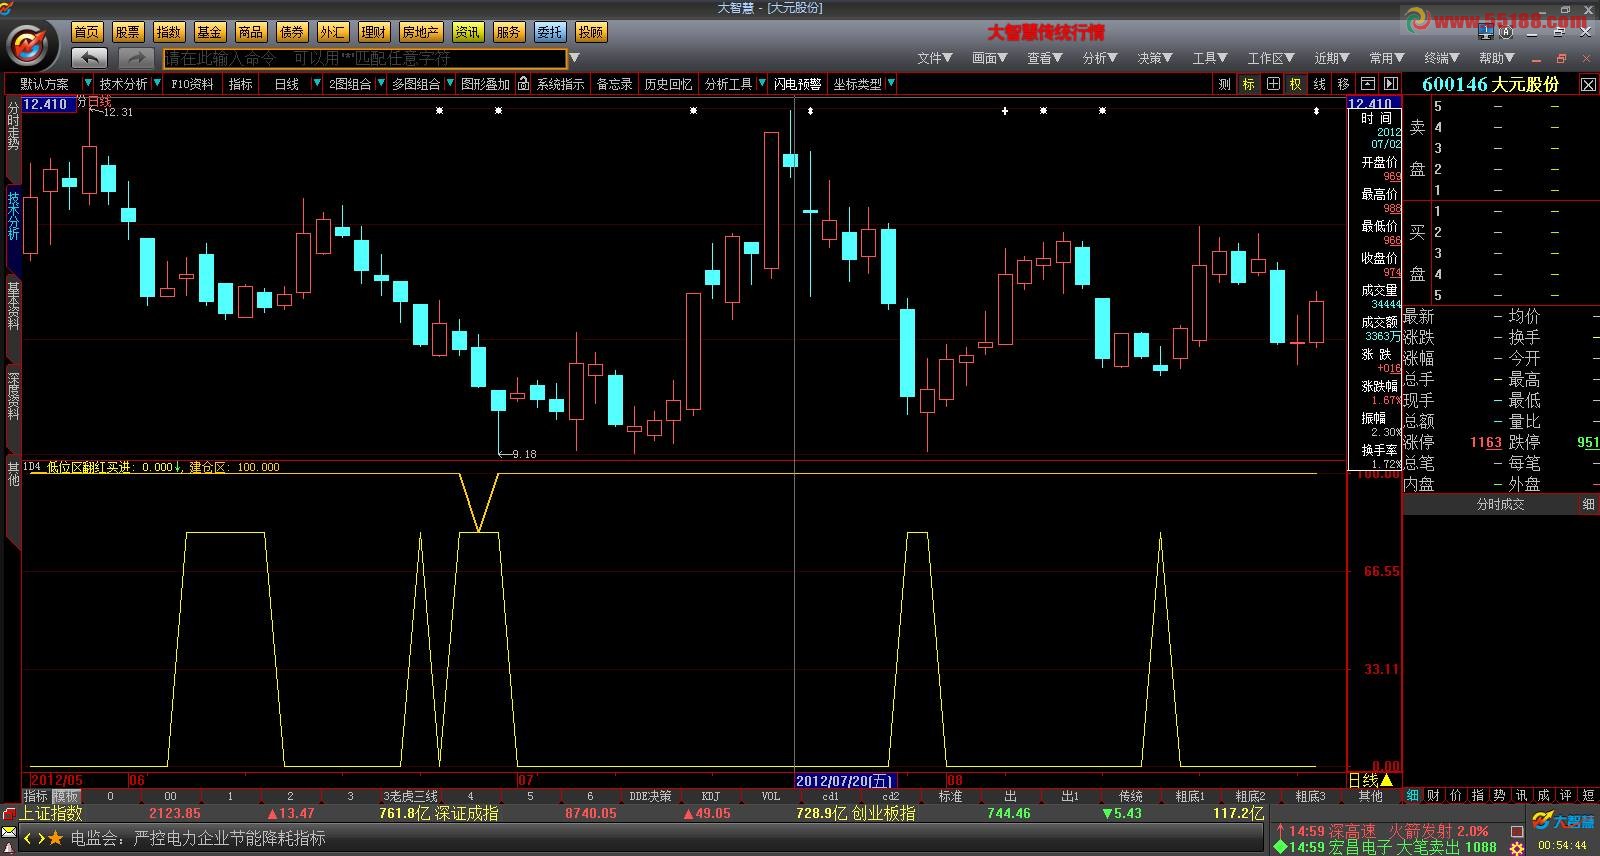Image resolution: width=1600 pixels, height=856 pixels.
Task: Click the F10资料 toolbar button
Action: point(192,84)
